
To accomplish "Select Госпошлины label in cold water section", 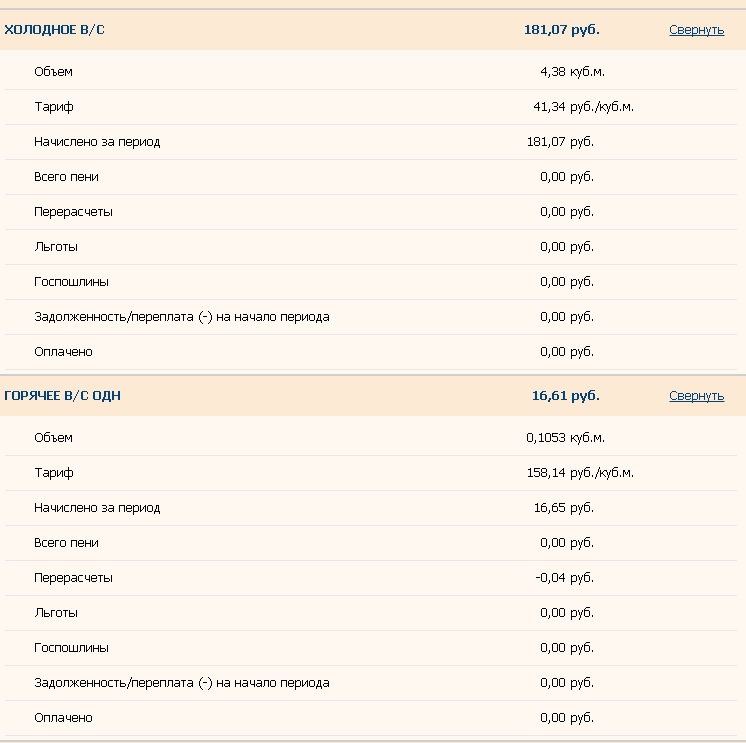I will click(71, 282).
